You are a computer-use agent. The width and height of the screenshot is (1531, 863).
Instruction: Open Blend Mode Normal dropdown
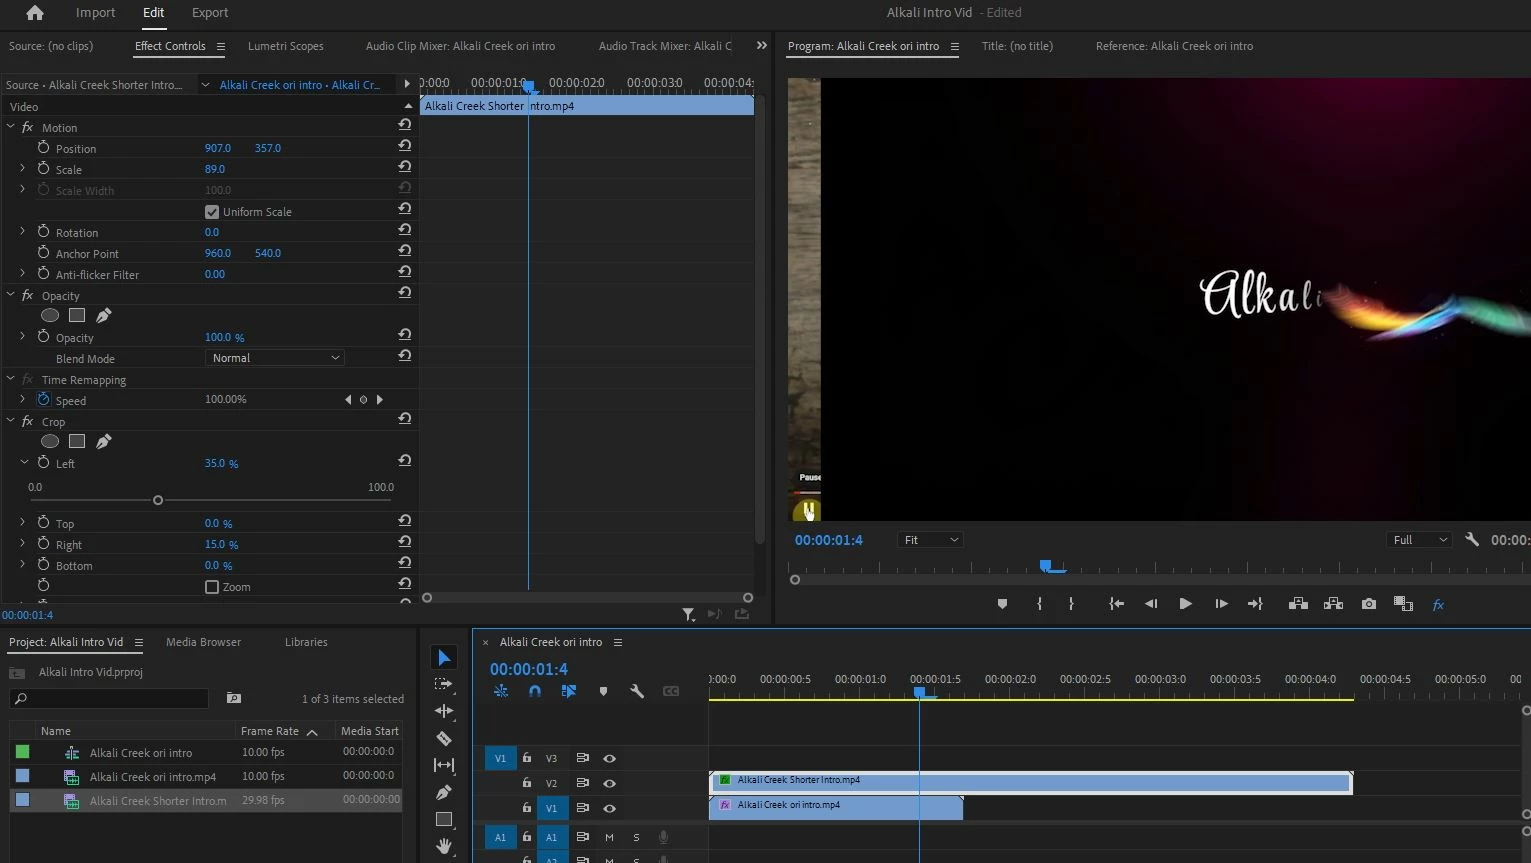[275, 358]
